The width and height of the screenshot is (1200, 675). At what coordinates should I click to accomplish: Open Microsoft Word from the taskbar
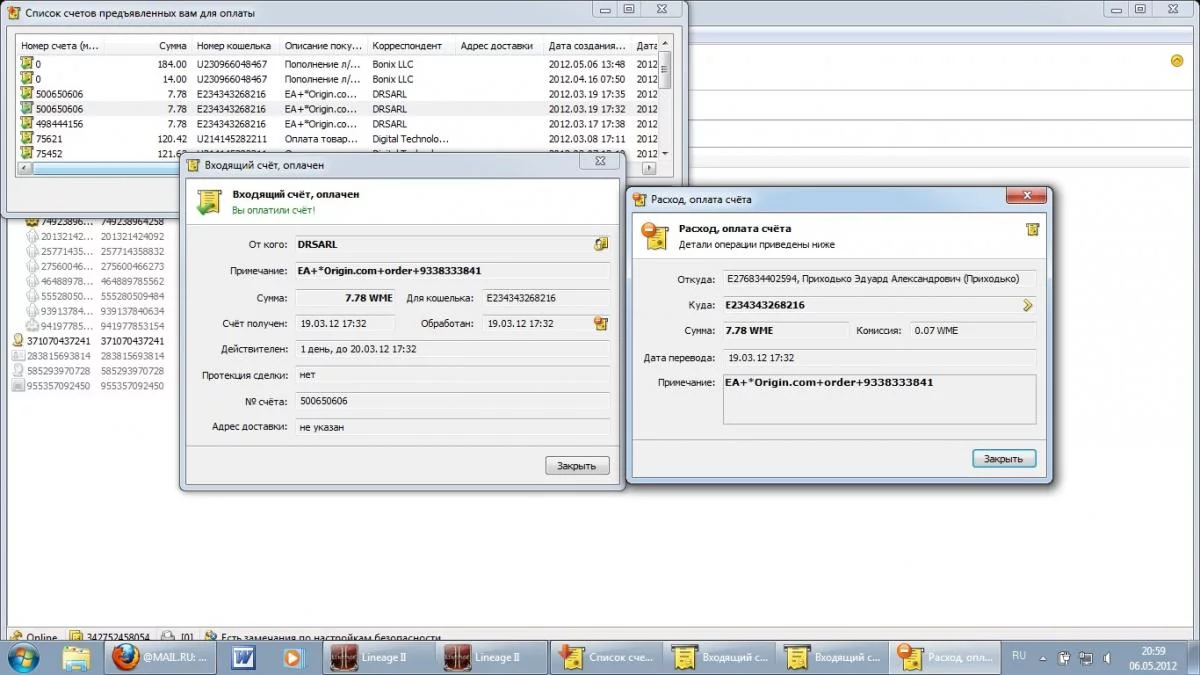(244, 658)
